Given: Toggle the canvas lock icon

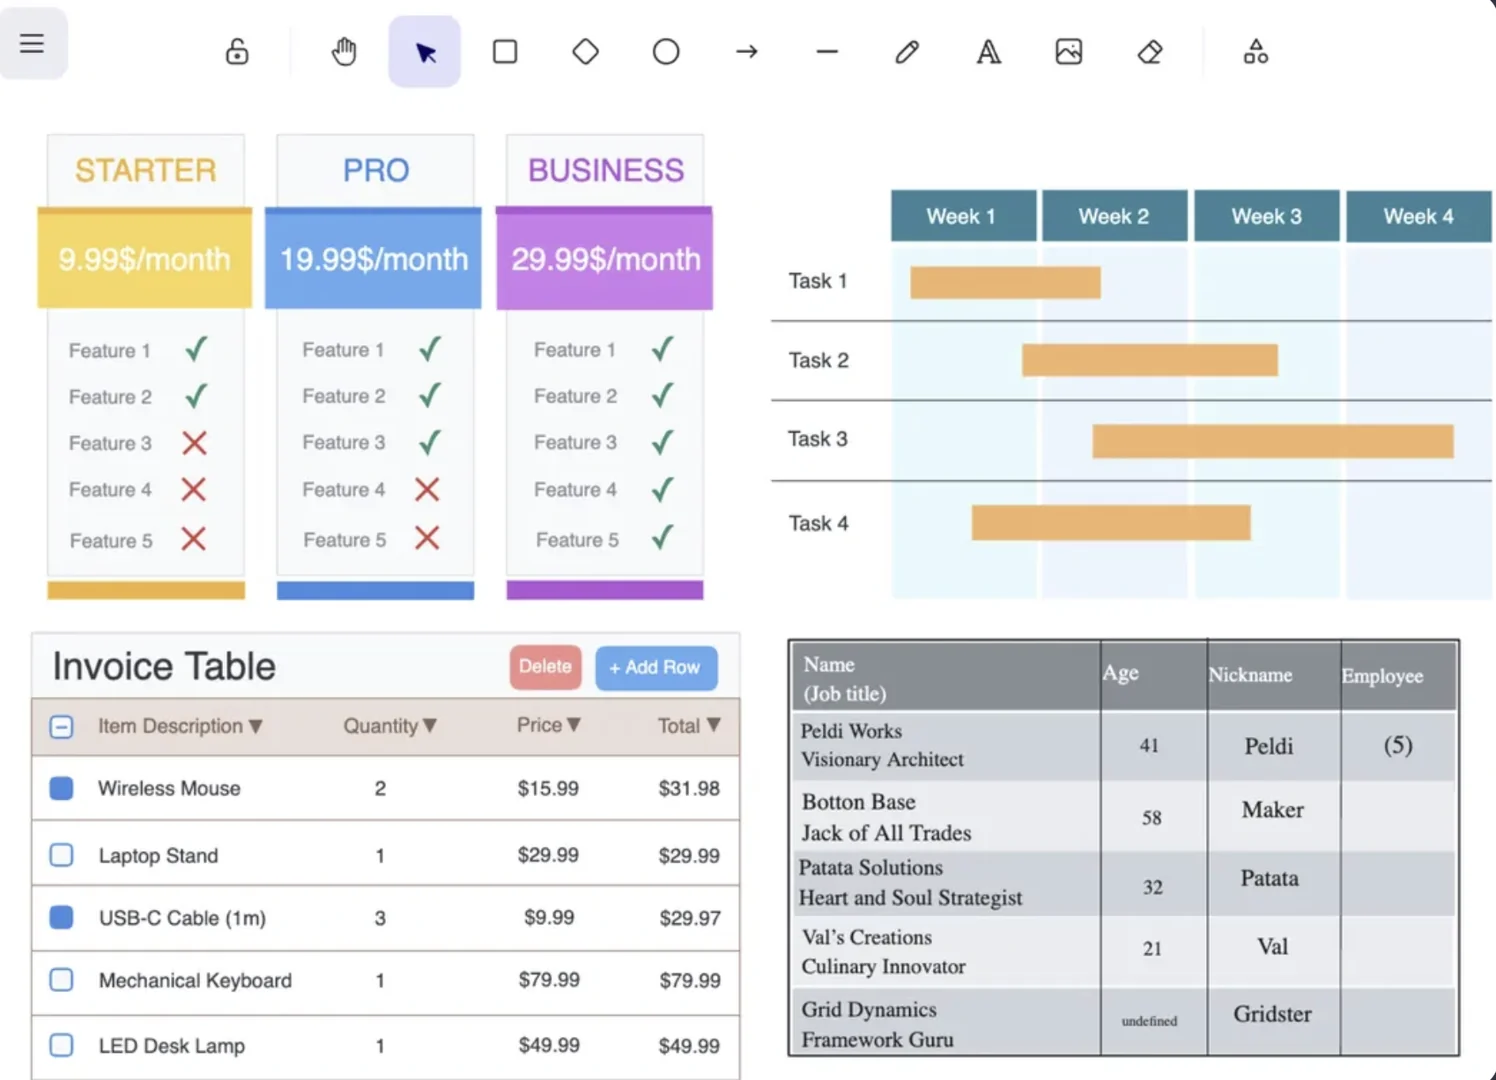Looking at the screenshot, I should click(237, 52).
